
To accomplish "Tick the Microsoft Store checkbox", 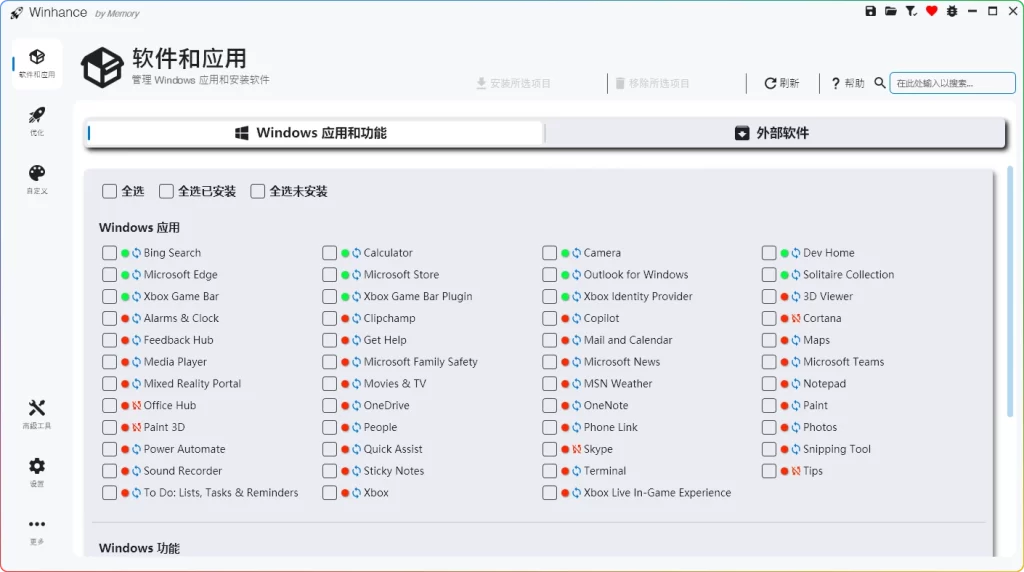I will tap(329, 275).
